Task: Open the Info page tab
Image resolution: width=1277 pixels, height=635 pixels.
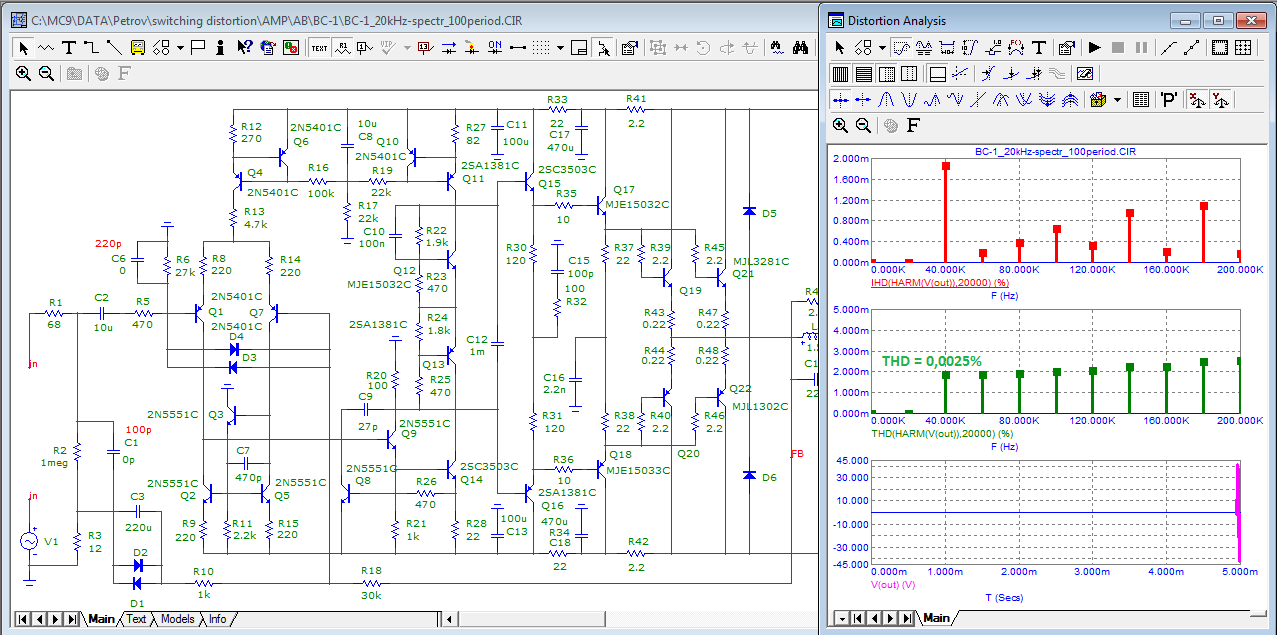Action: 217,619
